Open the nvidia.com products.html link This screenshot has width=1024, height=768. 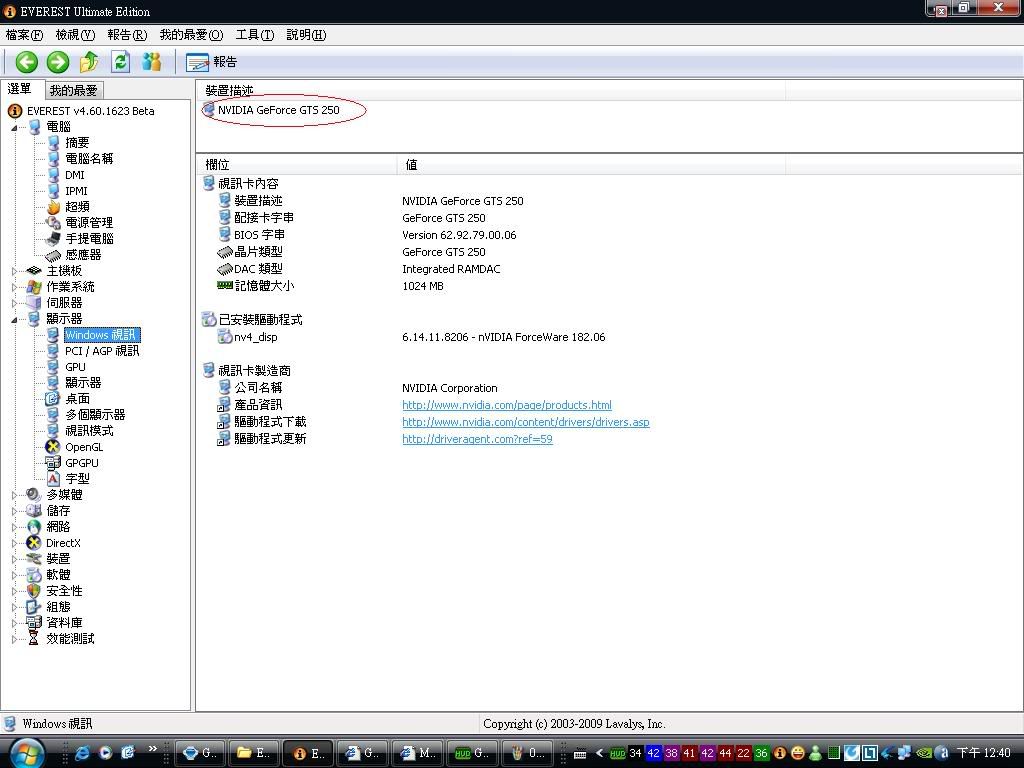pos(506,405)
